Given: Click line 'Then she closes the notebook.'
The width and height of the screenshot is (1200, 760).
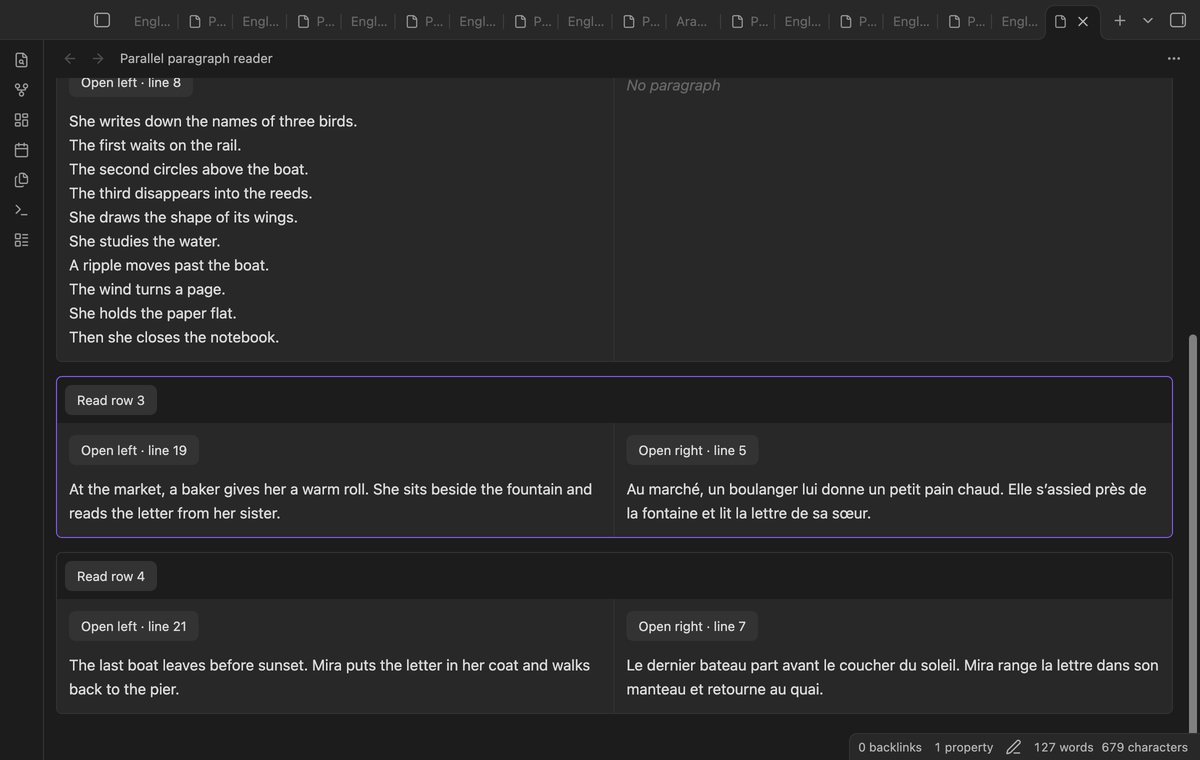Looking at the screenshot, I should (x=174, y=337).
